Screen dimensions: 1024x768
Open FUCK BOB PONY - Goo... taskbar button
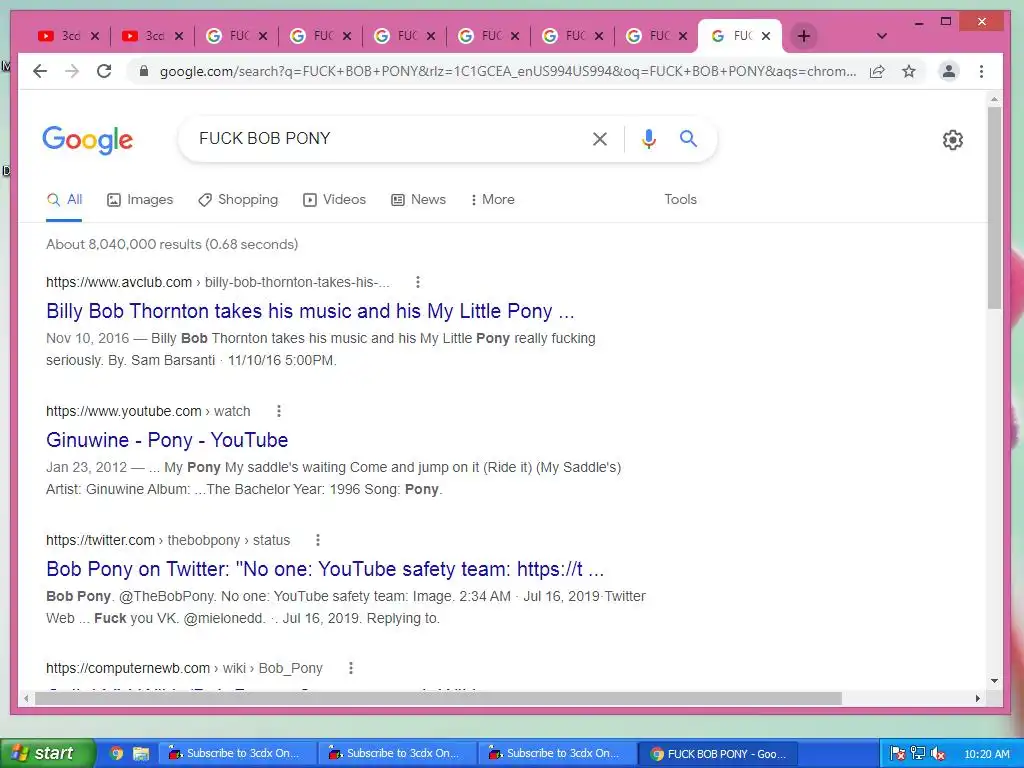click(x=718, y=753)
